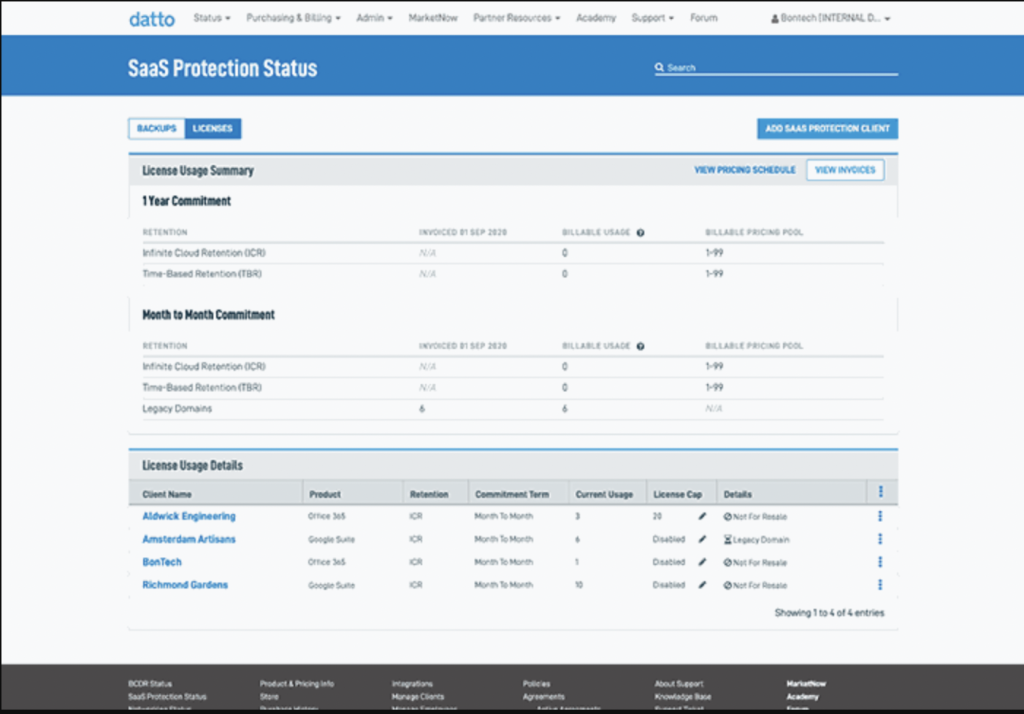This screenshot has width=1024, height=714.
Task: Edit license cap for Richmond Gardens
Action: point(702,585)
